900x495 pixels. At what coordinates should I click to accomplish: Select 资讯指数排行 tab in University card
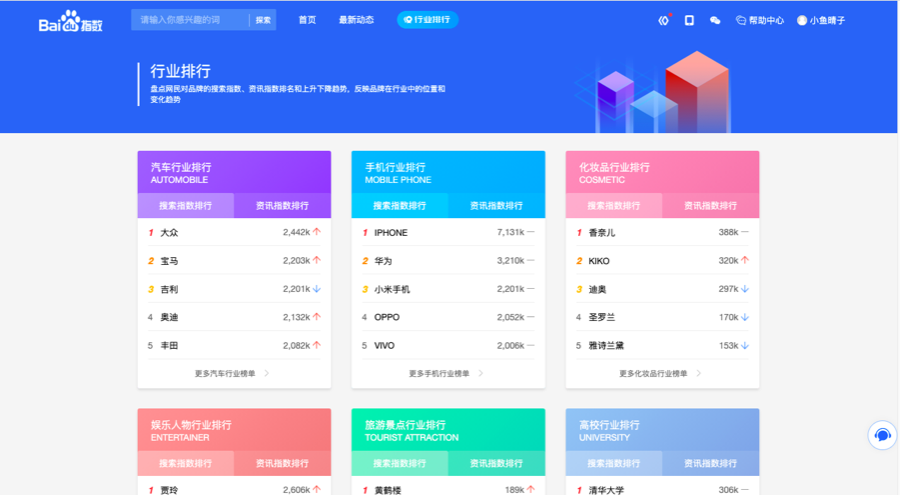pyautogui.click(x=711, y=463)
